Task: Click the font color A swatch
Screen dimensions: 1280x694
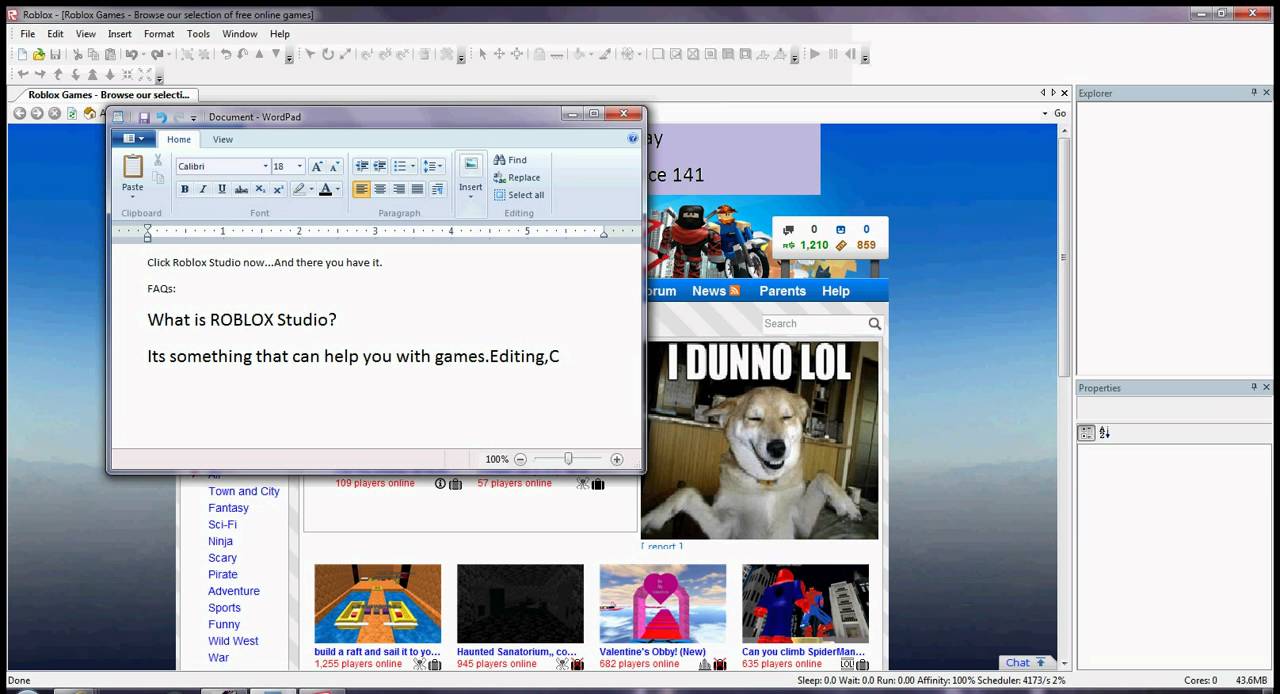Action: point(325,189)
